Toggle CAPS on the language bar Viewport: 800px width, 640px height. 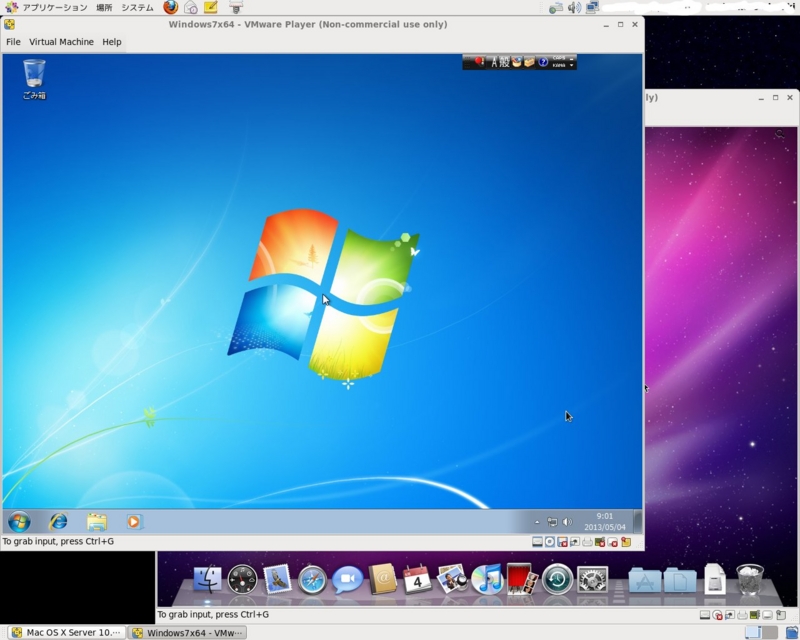[x=559, y=59]
